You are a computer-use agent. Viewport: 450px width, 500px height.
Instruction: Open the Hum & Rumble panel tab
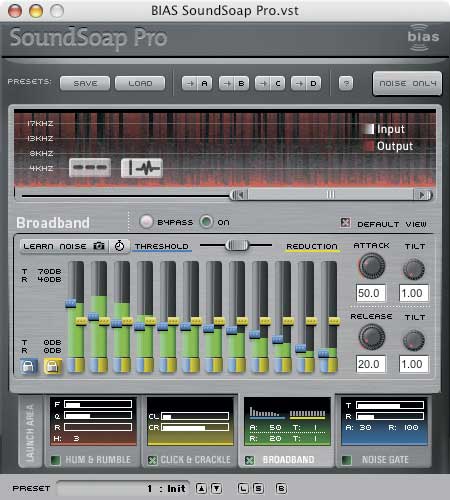tap(98, 460)
